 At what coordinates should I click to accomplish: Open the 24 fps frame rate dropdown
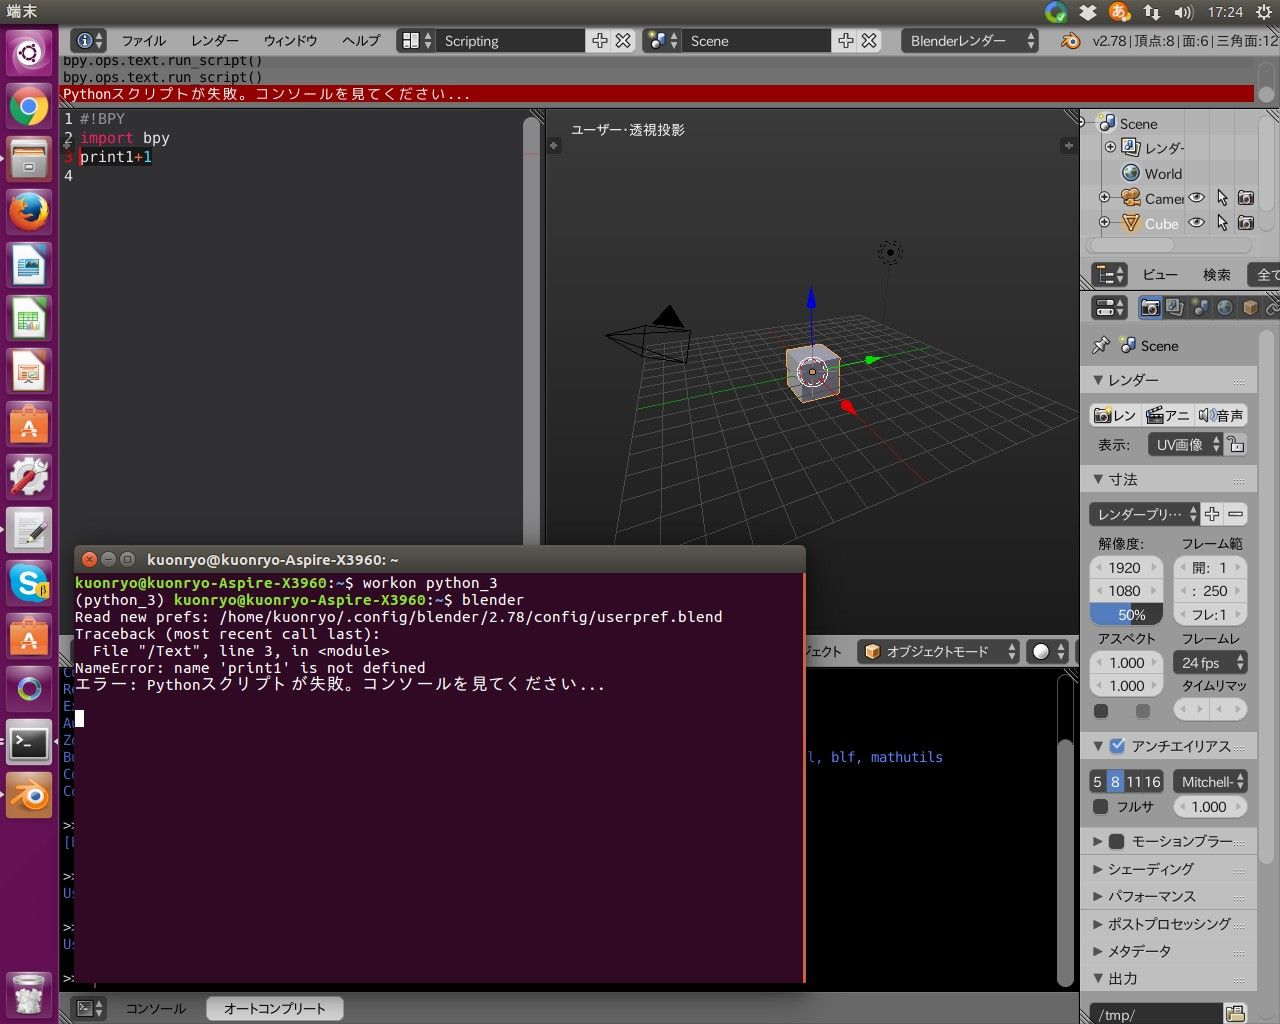coord(1210,662)
